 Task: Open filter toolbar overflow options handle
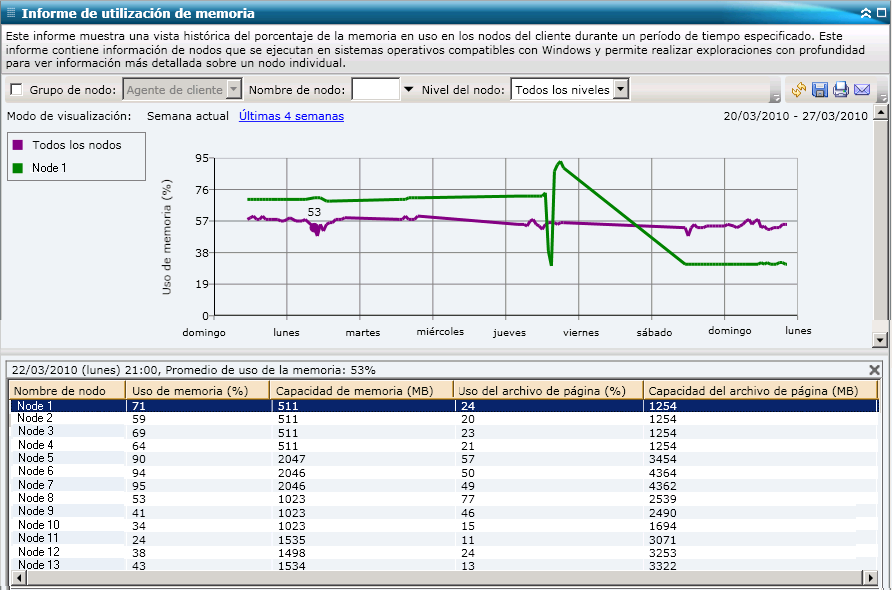[775, 95]
